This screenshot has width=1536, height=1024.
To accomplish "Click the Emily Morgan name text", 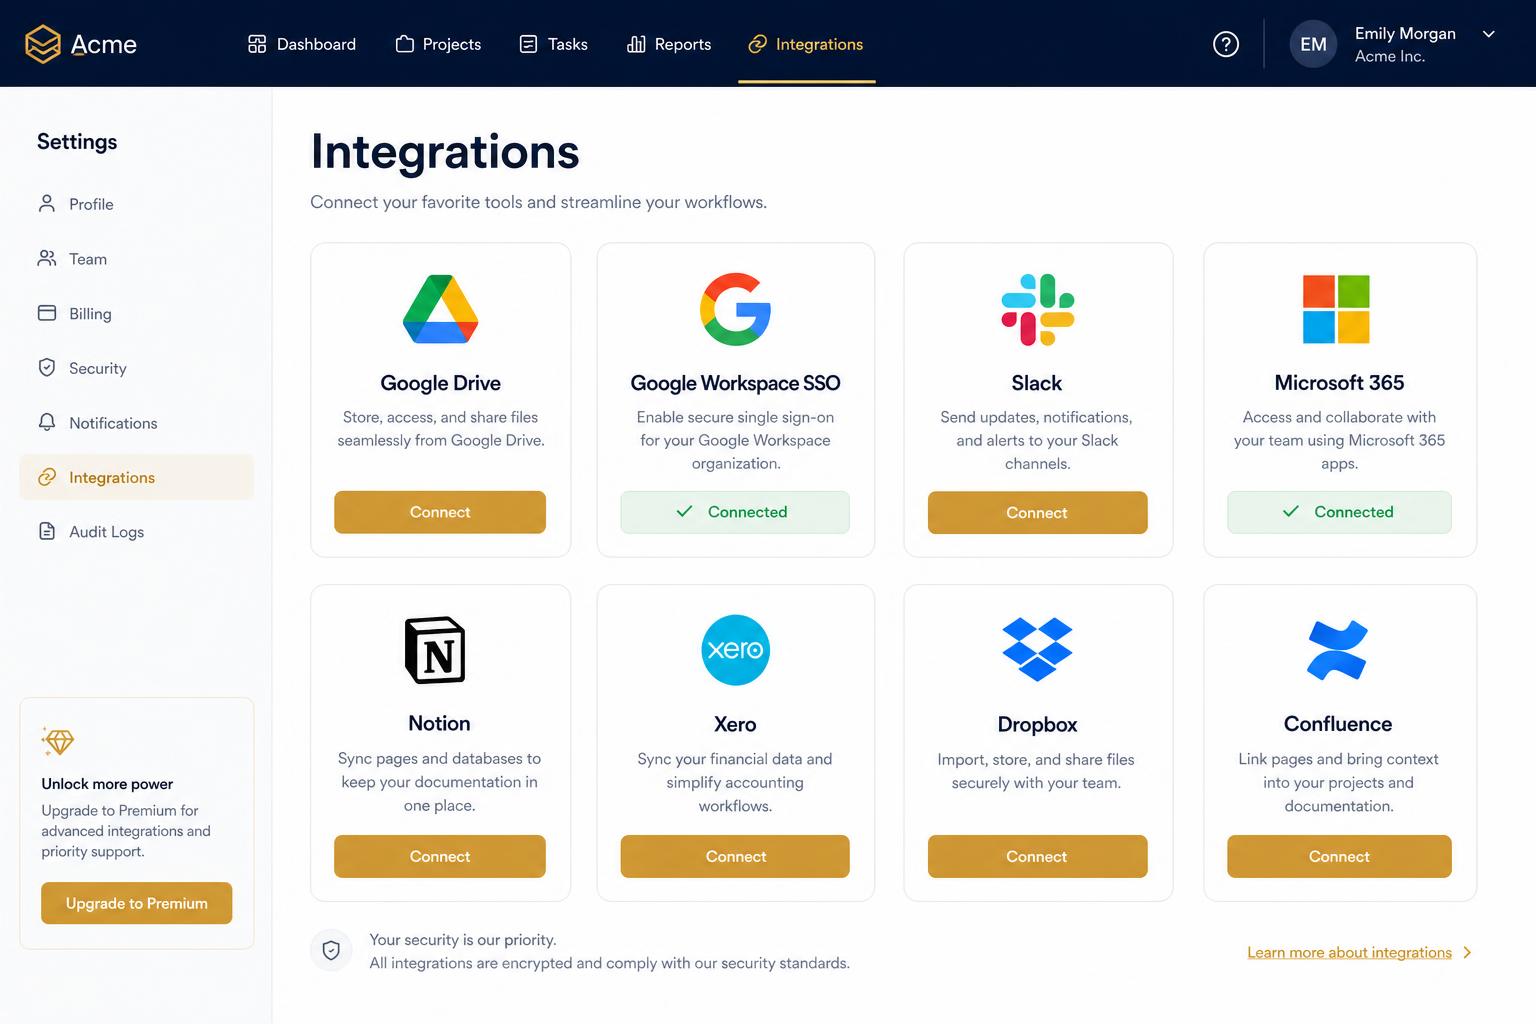I will pyautogui.click(x=1405, y=33).
